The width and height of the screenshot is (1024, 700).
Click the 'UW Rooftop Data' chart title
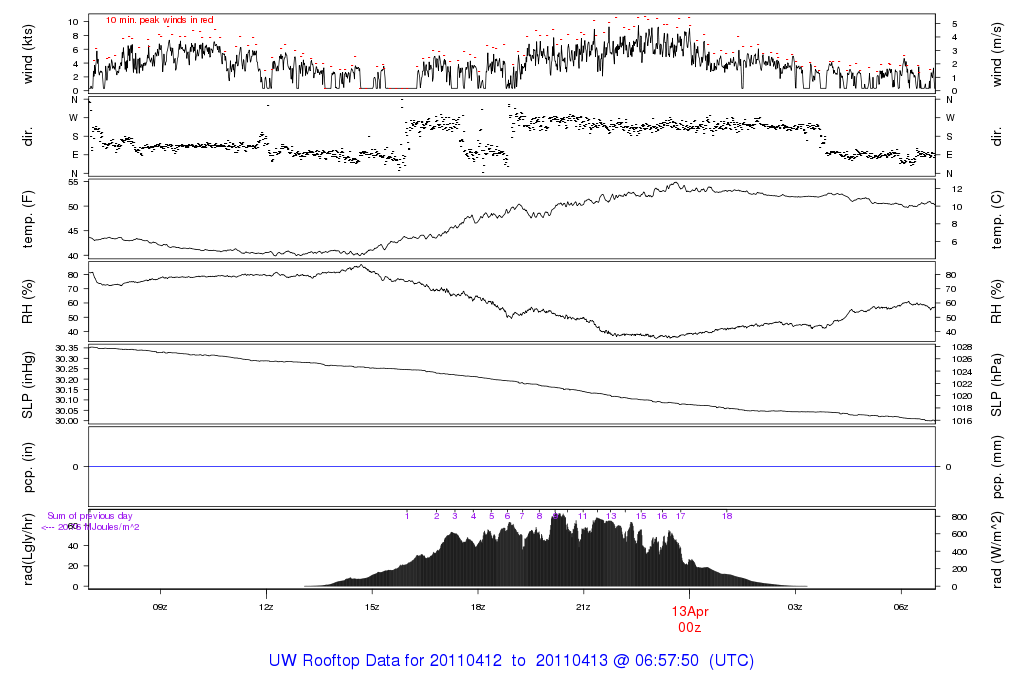pos(511,661)
